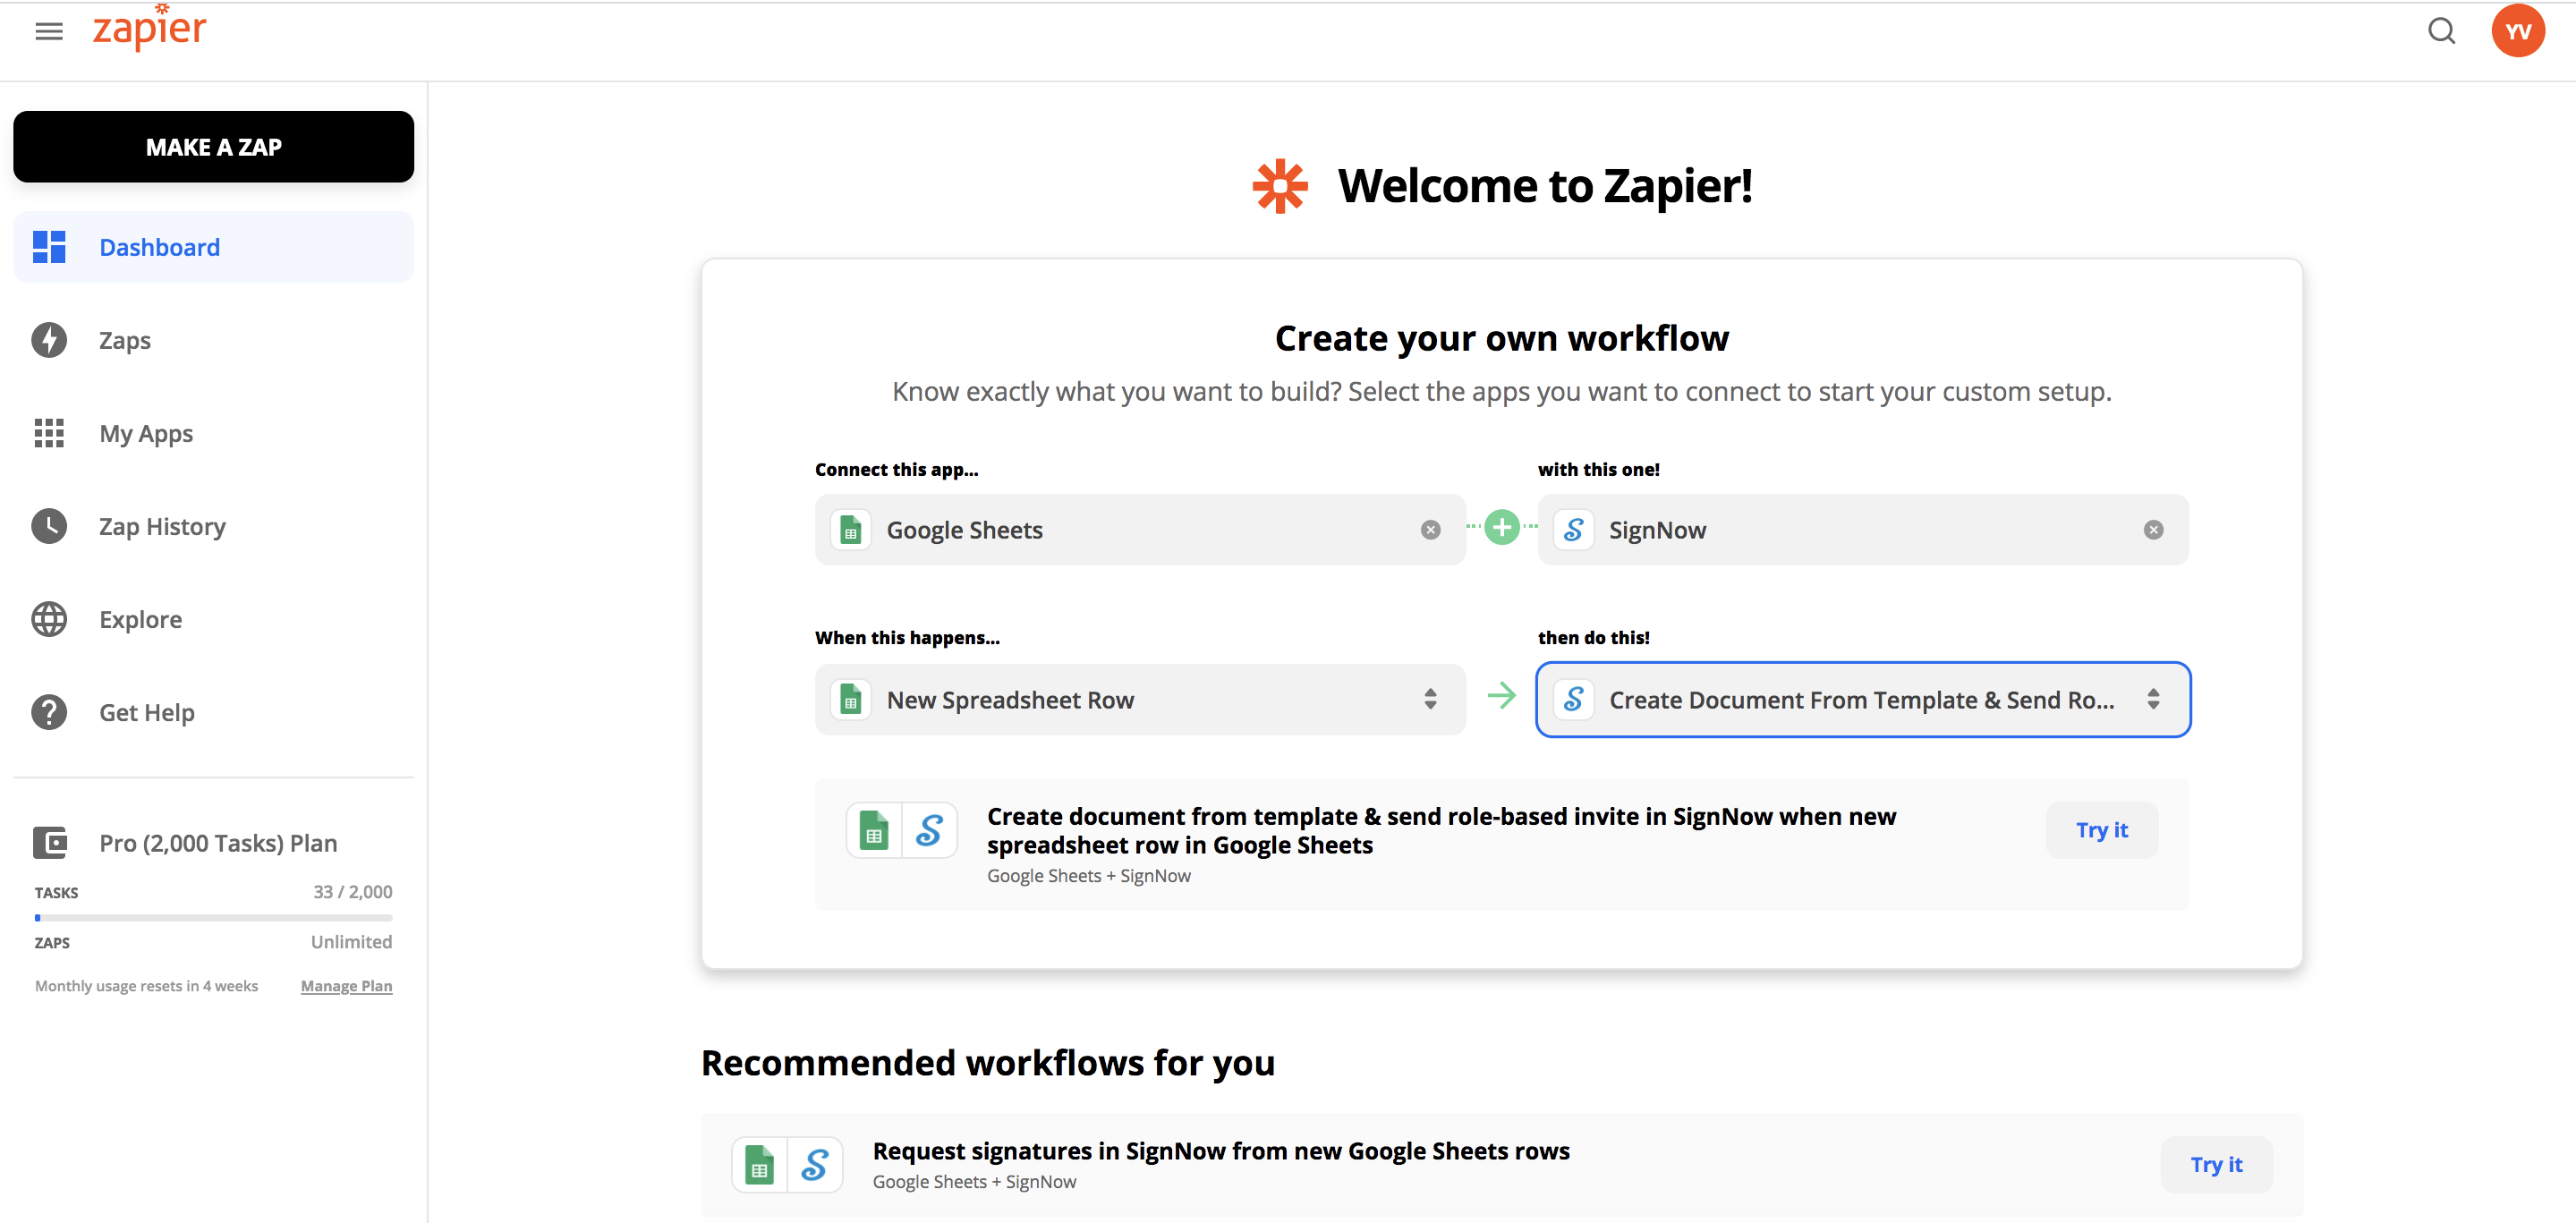Click the Manage Plan link

pos(346,986)
